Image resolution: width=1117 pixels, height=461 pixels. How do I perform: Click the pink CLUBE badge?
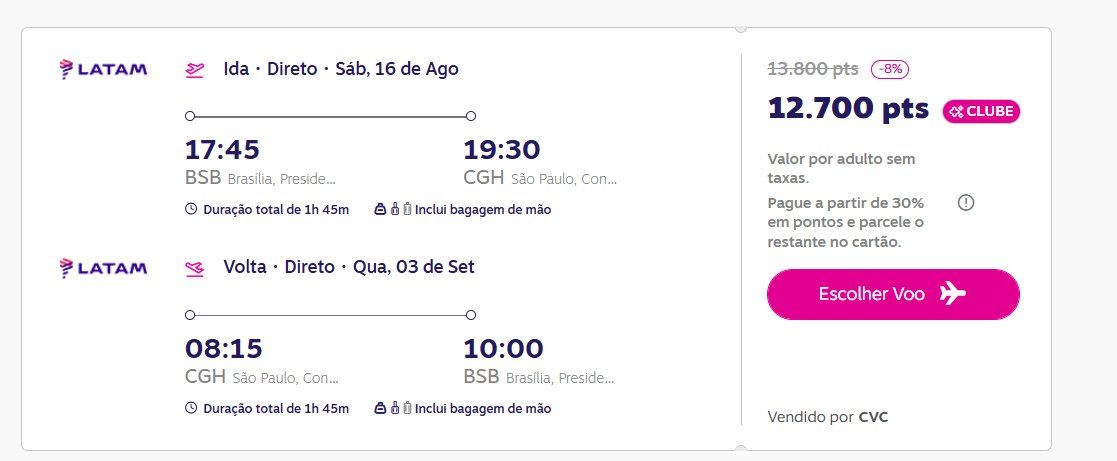982,112
